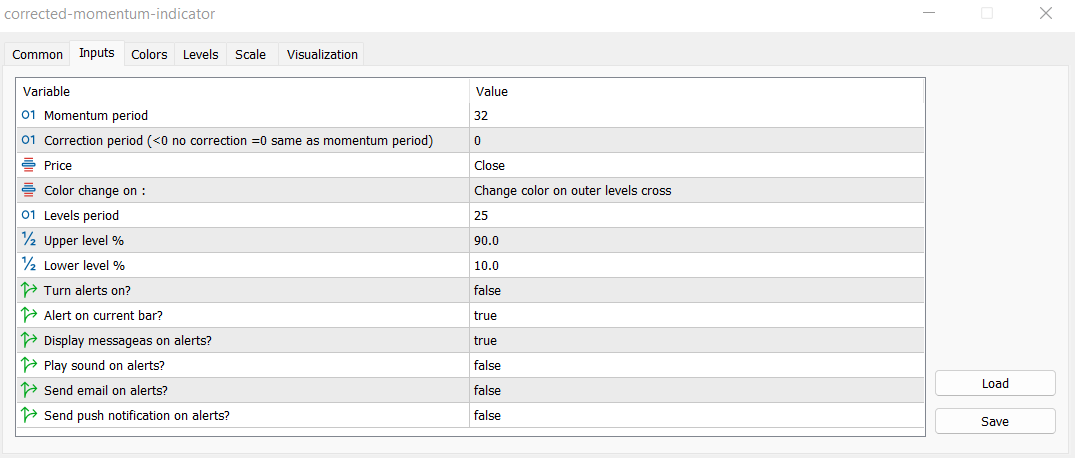Open the Visualization tab
The width and height of the screenshot is (1075, 458).
[322, 55]
